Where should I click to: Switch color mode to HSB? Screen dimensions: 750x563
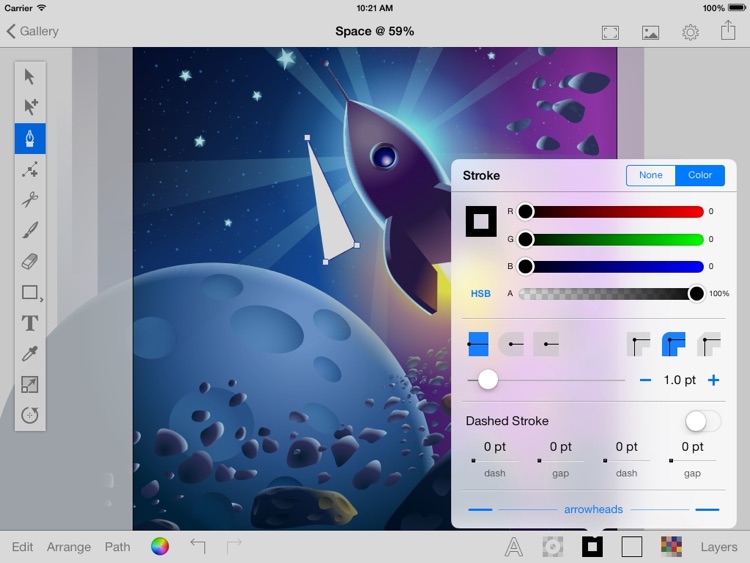click(x=480, y=294)
